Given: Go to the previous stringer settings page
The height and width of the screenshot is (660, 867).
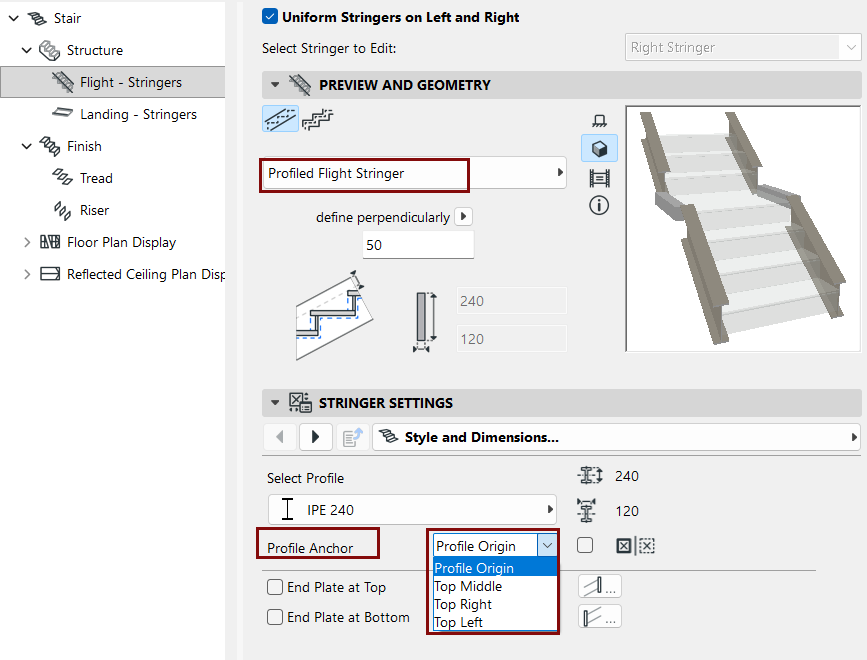Looking at the screenshot, I should (280, 437).
